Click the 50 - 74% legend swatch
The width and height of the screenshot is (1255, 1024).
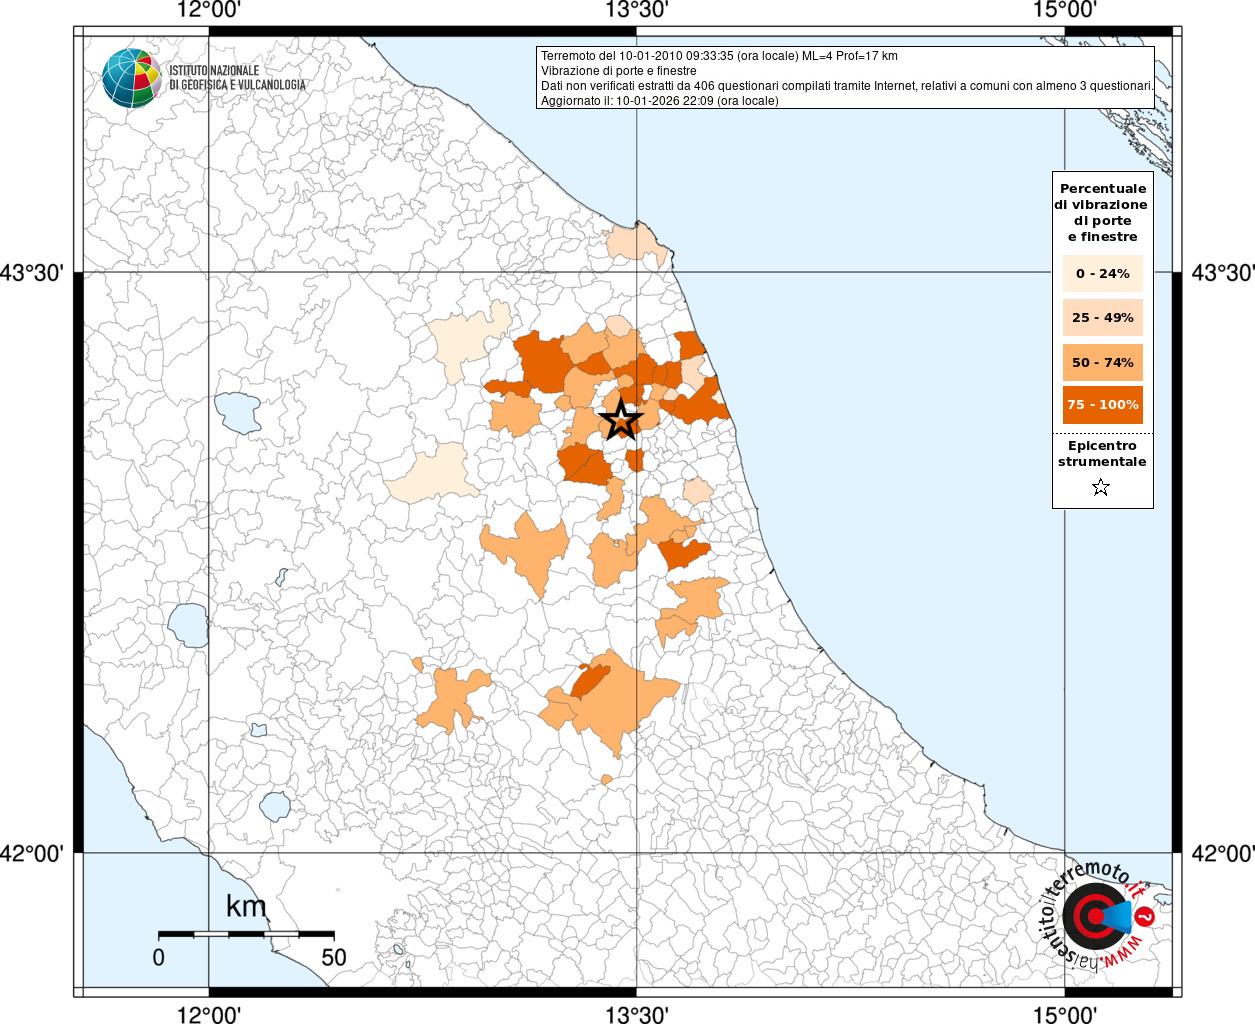pos(1102,362)
